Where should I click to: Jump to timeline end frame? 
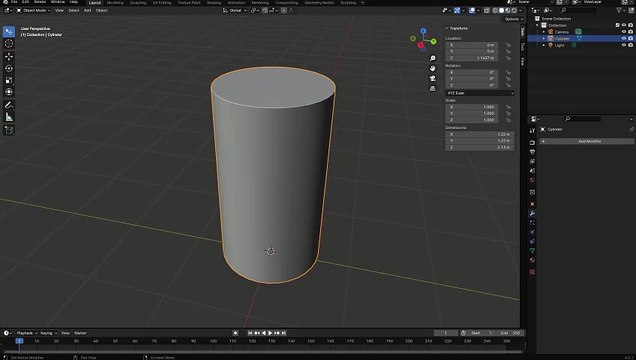click(x=284, y=333)
